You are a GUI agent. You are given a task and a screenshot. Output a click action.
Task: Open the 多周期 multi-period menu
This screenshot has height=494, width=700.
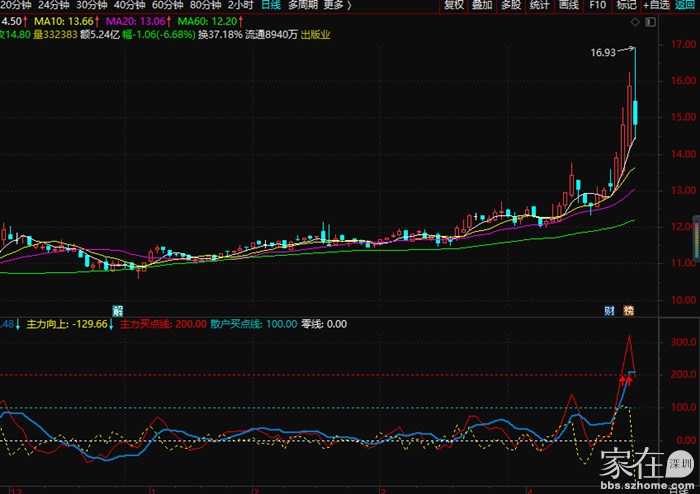coord(301,5)
